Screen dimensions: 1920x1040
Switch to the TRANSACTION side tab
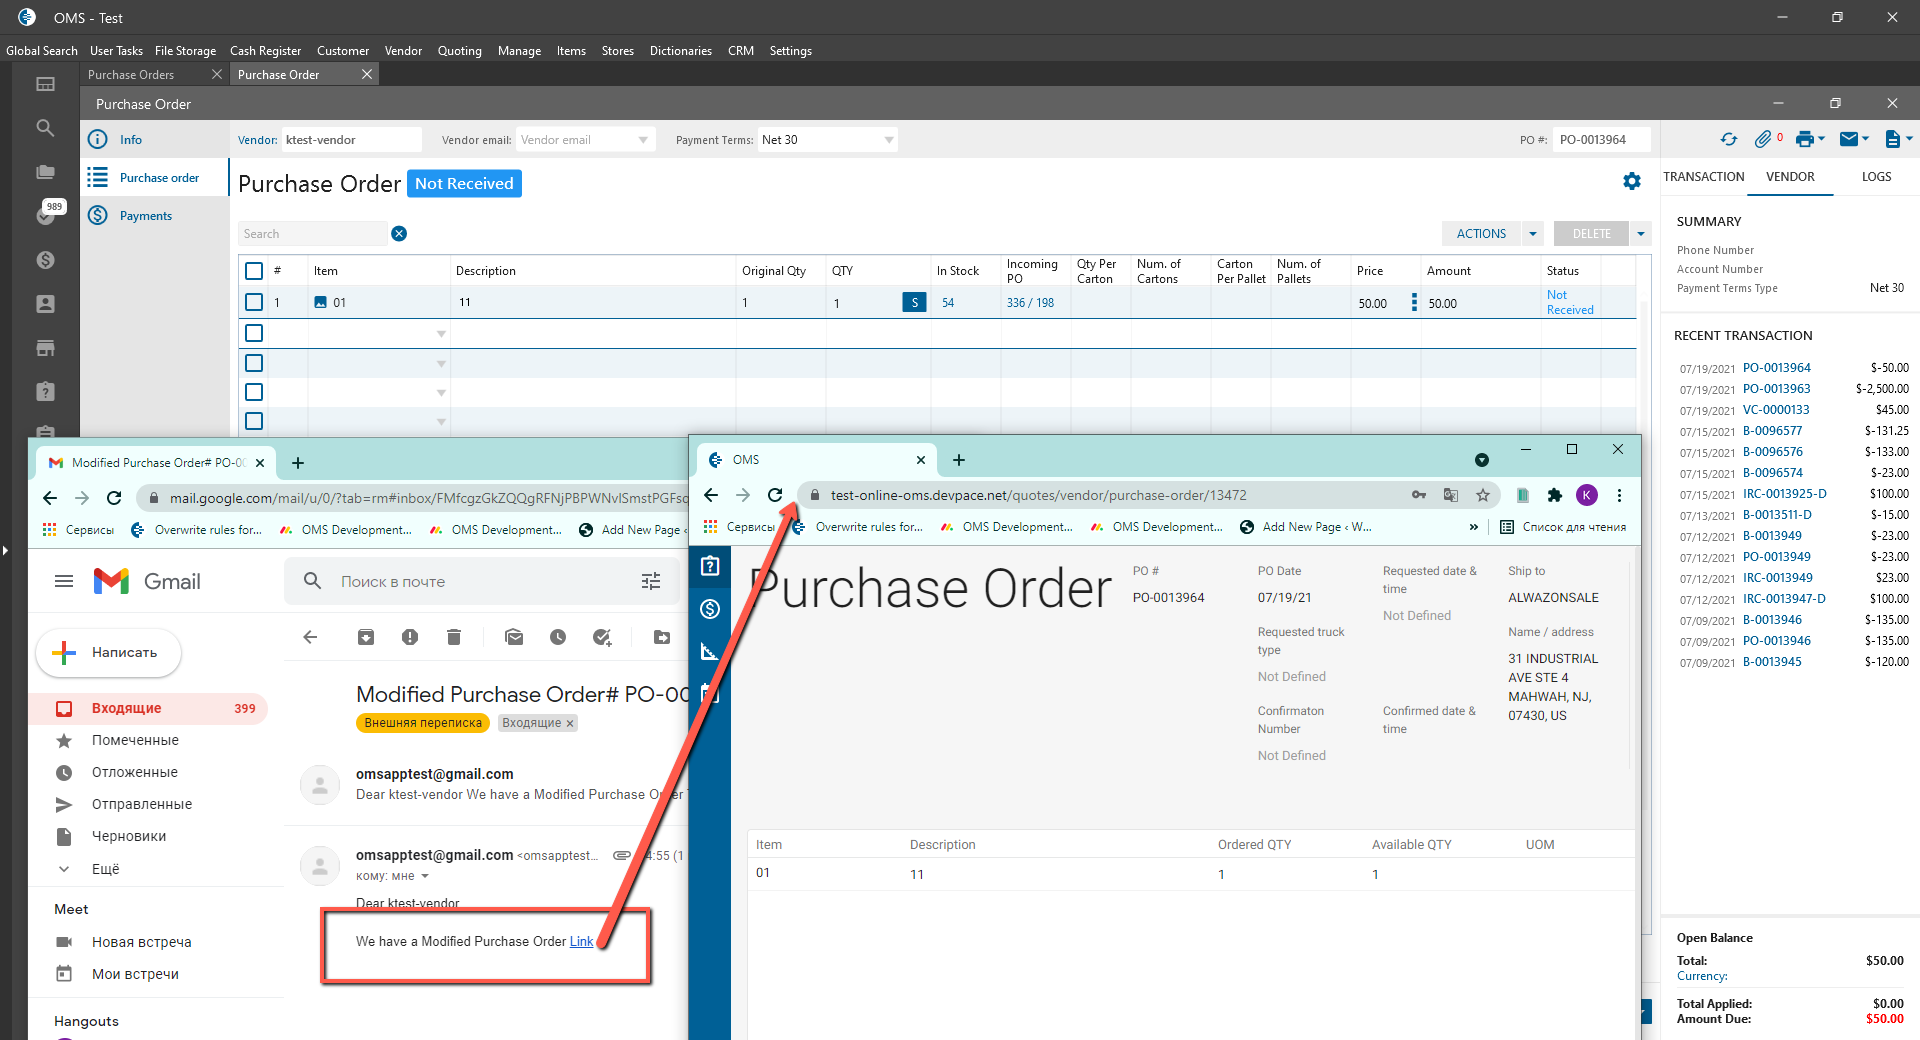pos(1703,177)
